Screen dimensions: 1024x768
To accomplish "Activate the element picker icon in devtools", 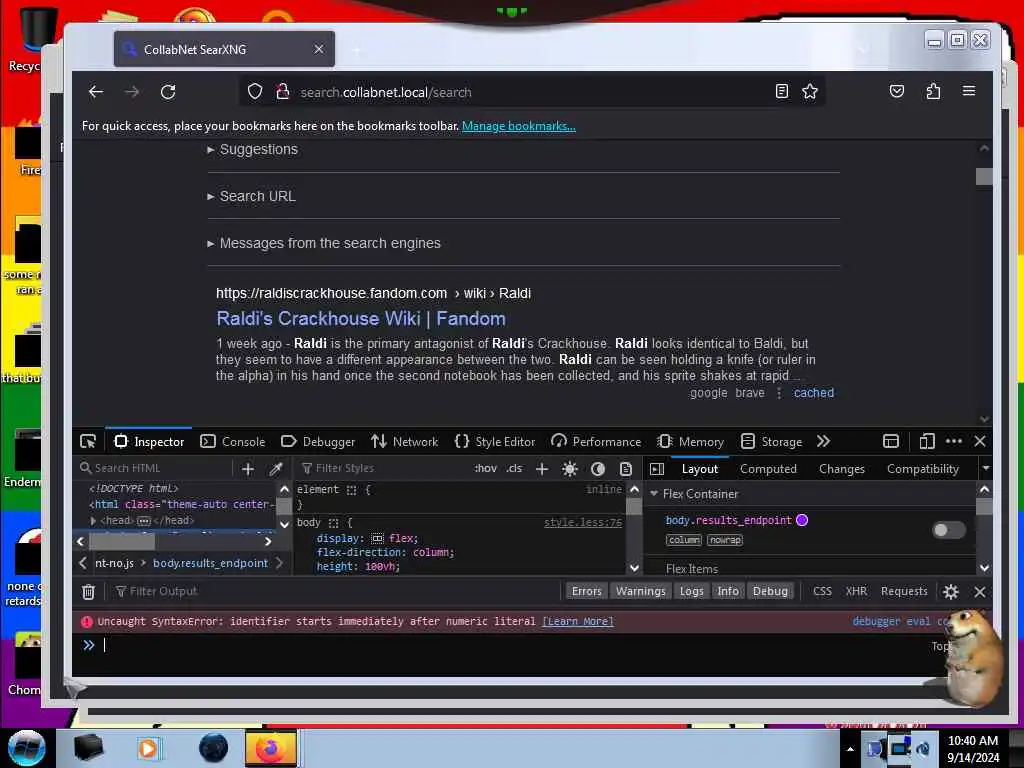I will pos(88,441).
